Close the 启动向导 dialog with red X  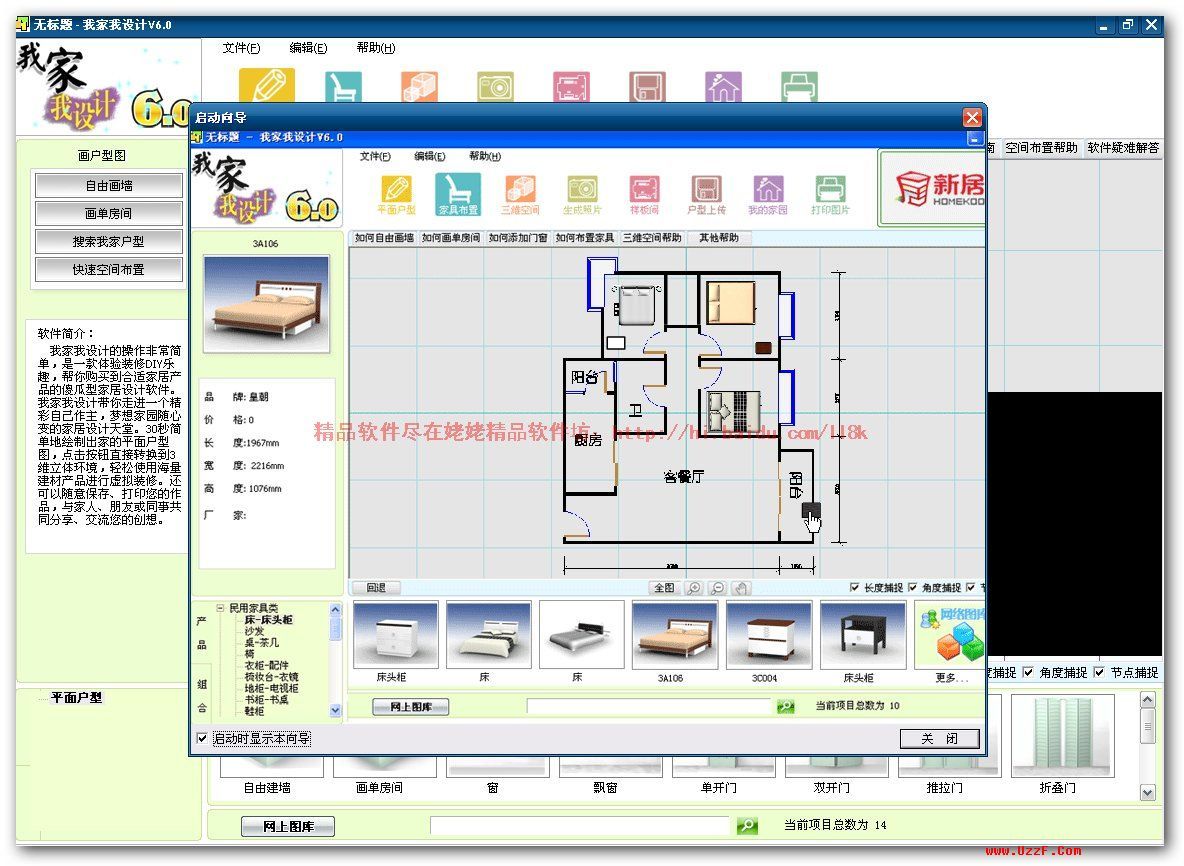pyautogui.click(x=972, y=117)
